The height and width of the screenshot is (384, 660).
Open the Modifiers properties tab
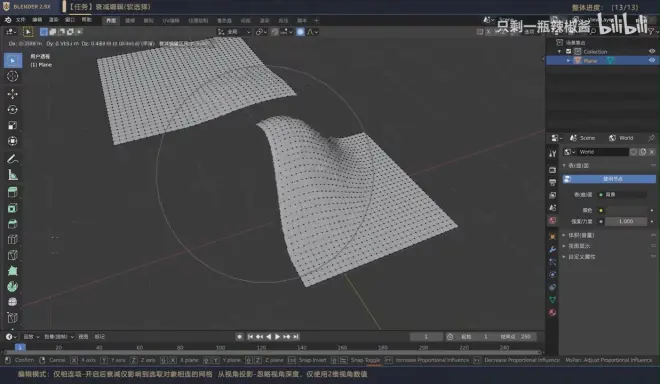click(x=553, y=249)
